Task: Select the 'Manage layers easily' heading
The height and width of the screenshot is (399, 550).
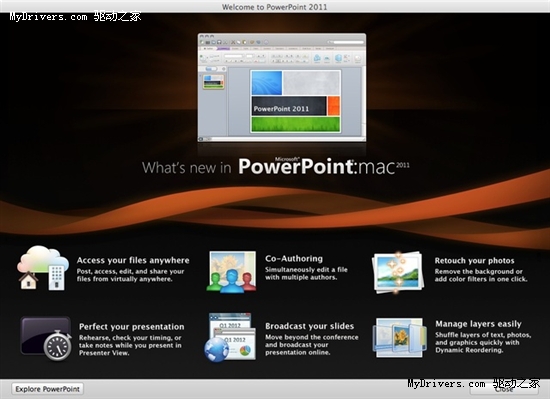Action: coord(478,324)
